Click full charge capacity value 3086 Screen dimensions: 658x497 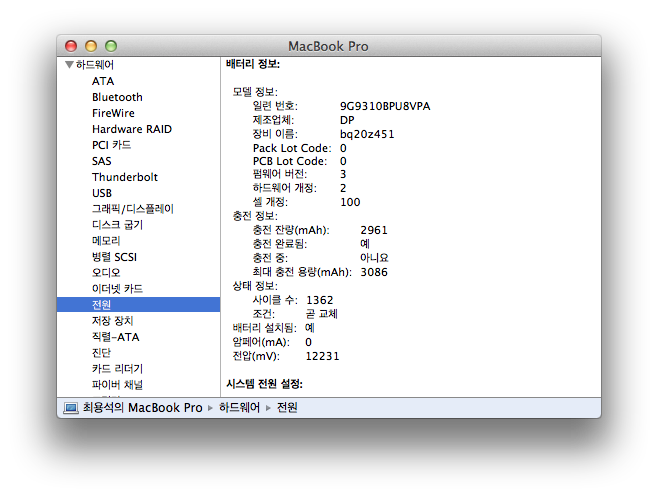(374, 272)
